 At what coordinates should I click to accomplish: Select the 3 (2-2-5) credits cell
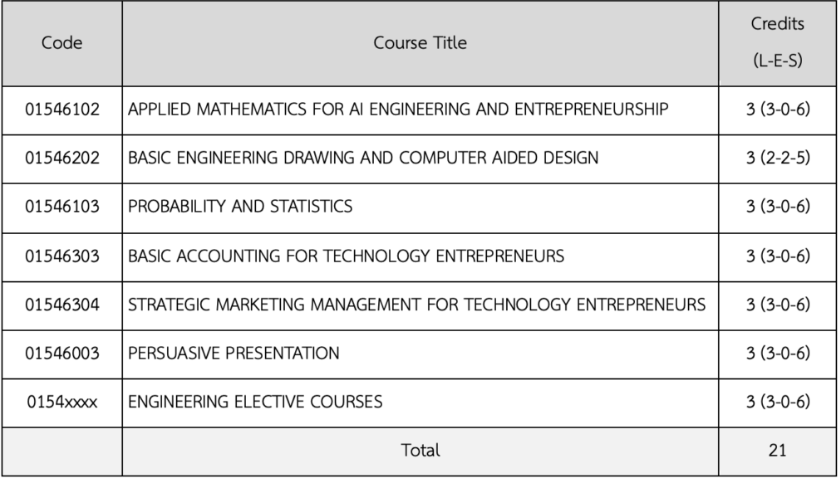(x=776, y=158)
